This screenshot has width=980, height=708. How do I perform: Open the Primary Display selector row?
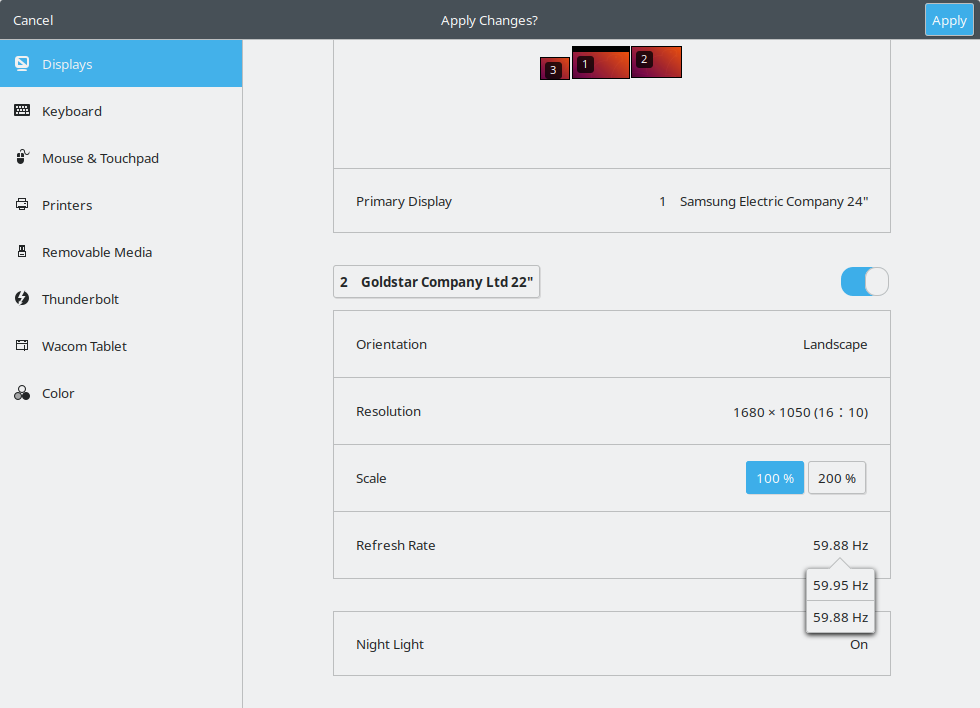[612, 201]
